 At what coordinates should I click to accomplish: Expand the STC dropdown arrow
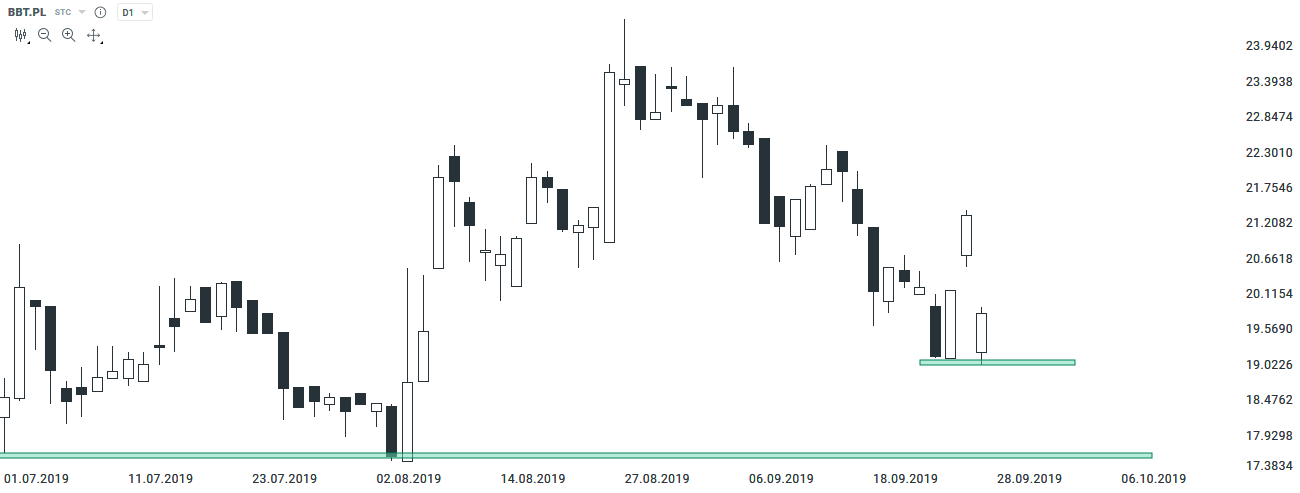(x=82, y=13)
